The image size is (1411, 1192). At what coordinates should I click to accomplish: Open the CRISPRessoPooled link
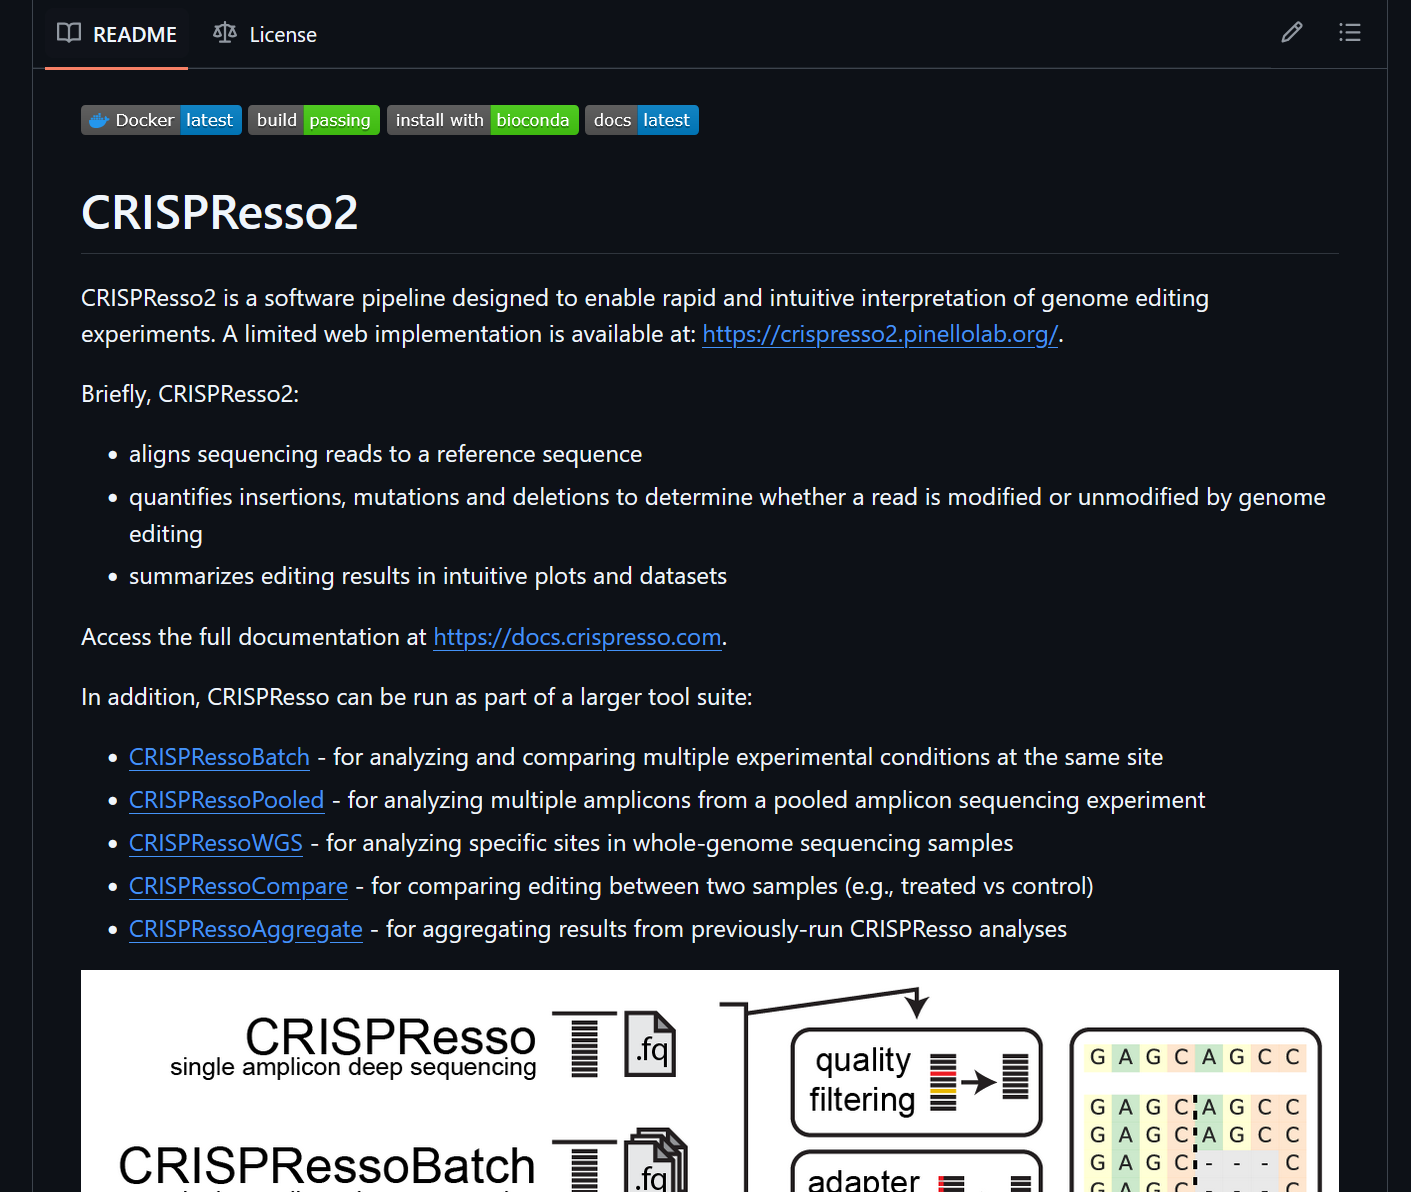click(226, 800)
